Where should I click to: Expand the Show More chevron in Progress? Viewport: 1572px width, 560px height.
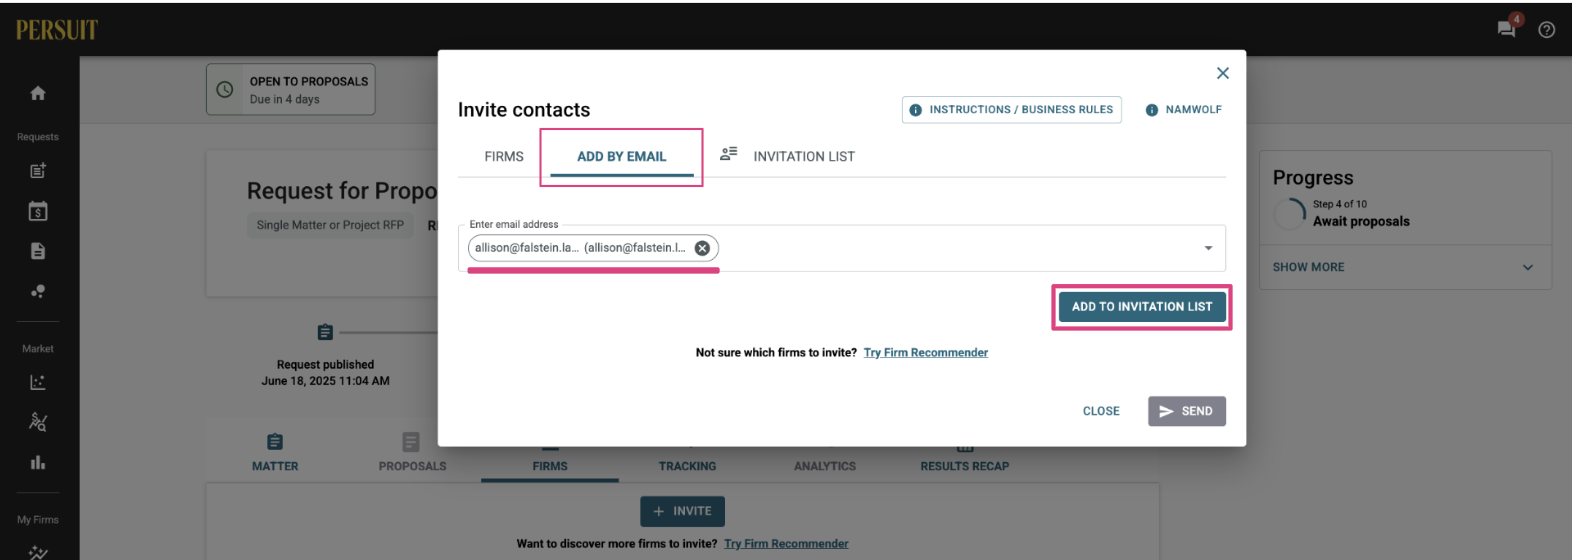point(1527,267)
